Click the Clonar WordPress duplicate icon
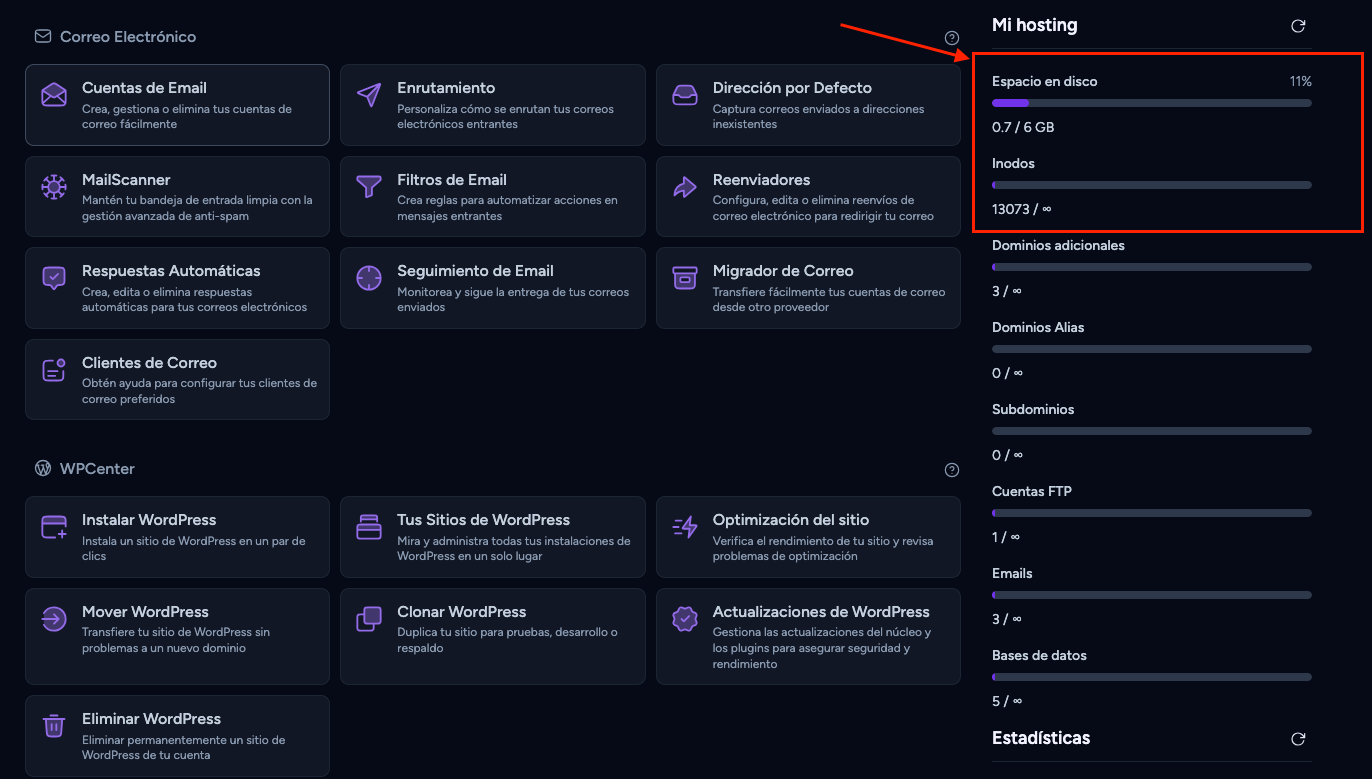 369,619
